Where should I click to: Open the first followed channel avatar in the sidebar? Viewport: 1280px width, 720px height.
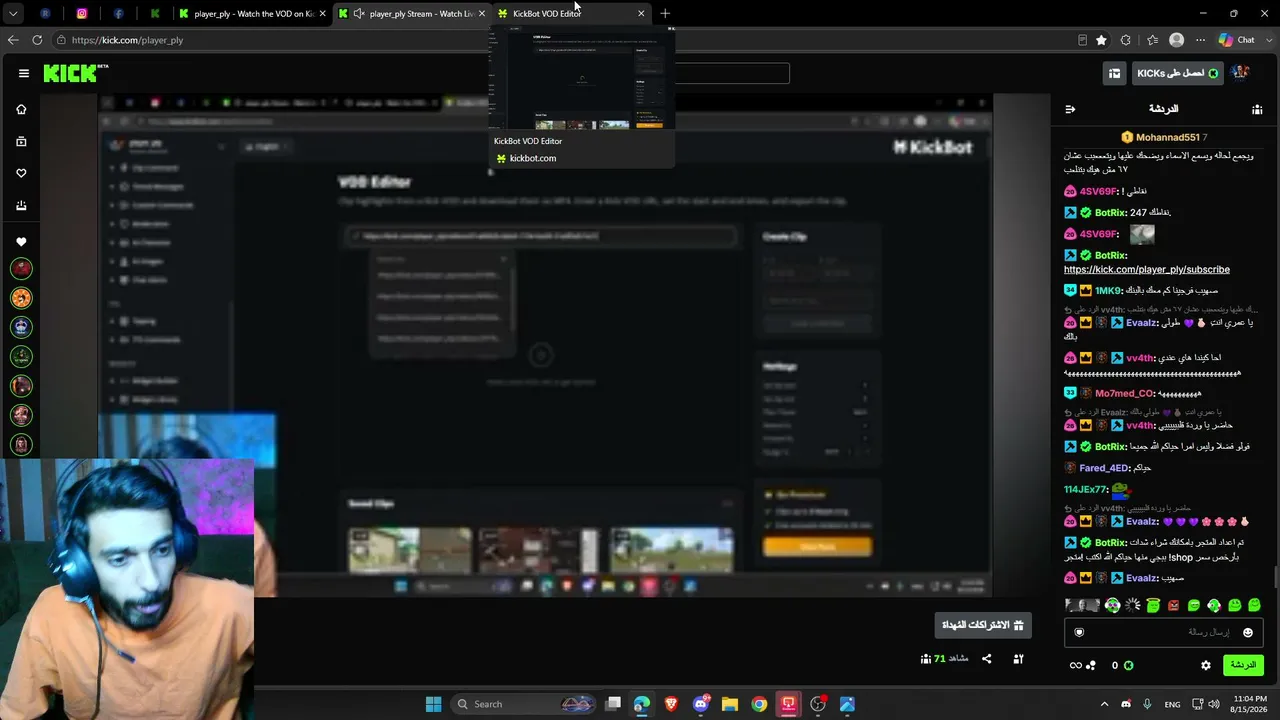21,268
